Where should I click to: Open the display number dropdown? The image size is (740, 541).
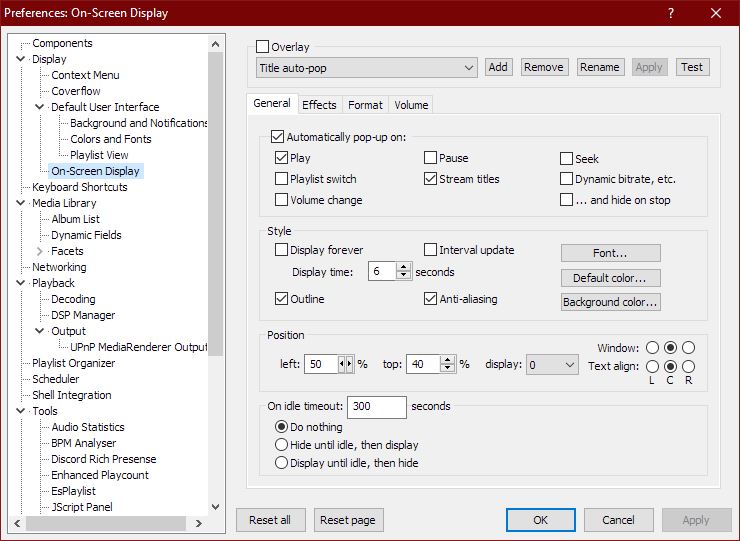[x=552, y=365]
